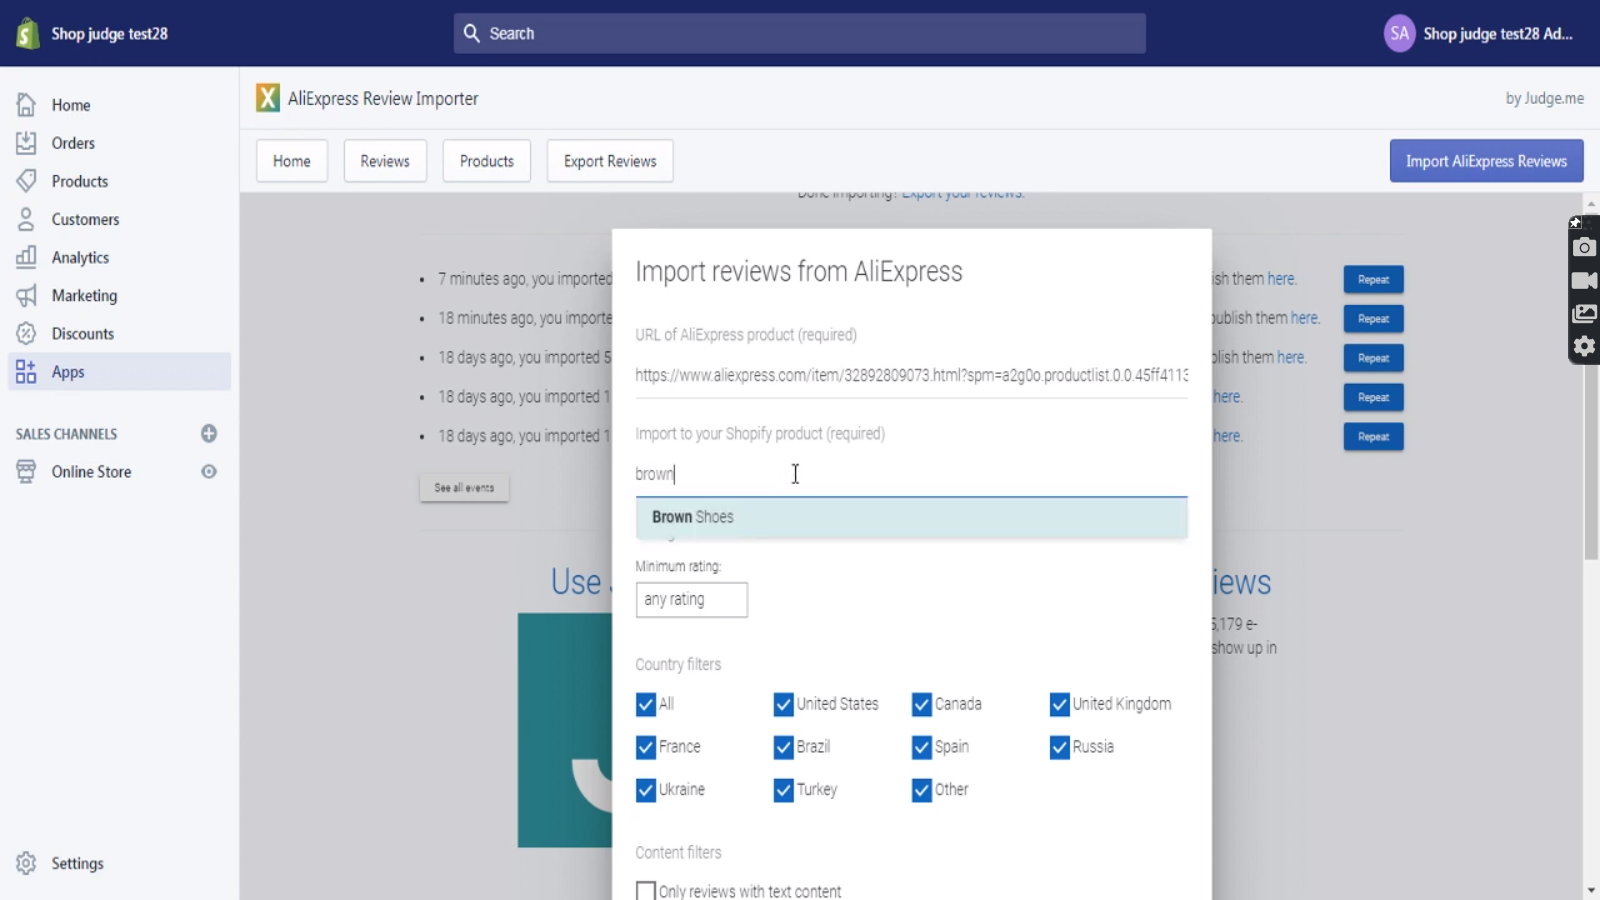Image resolution: width=1600 pixels, height=900 pixels.
Task: Click the See all events button
Action: [464, 488]
